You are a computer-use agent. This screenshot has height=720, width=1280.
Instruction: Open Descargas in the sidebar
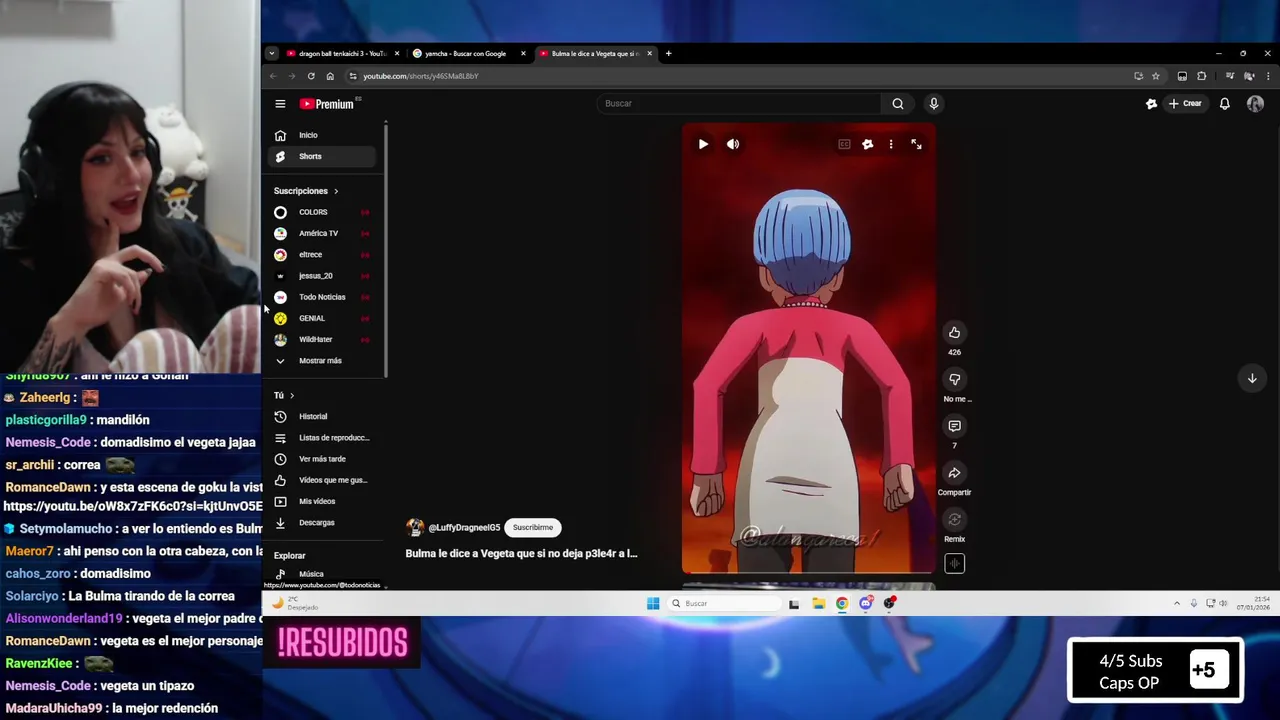coord(322,522)
